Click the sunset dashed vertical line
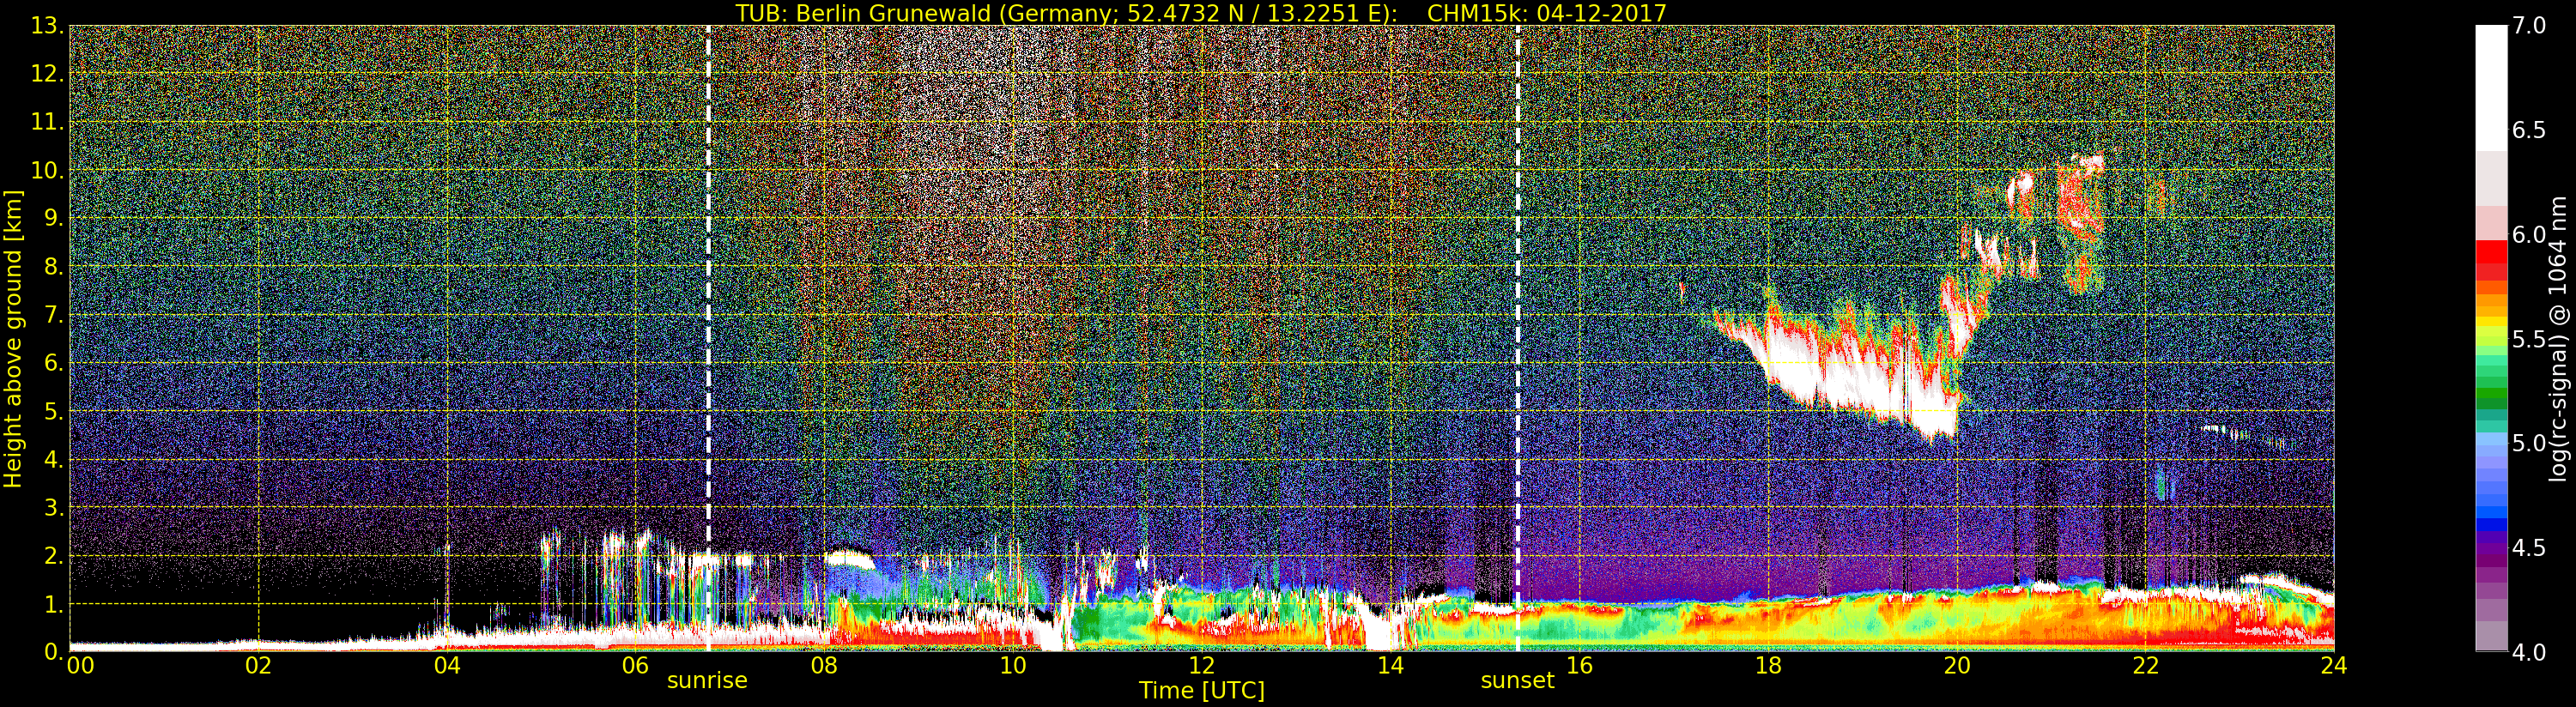This screenshot has height=707, width=2576. click(1517, 300)
